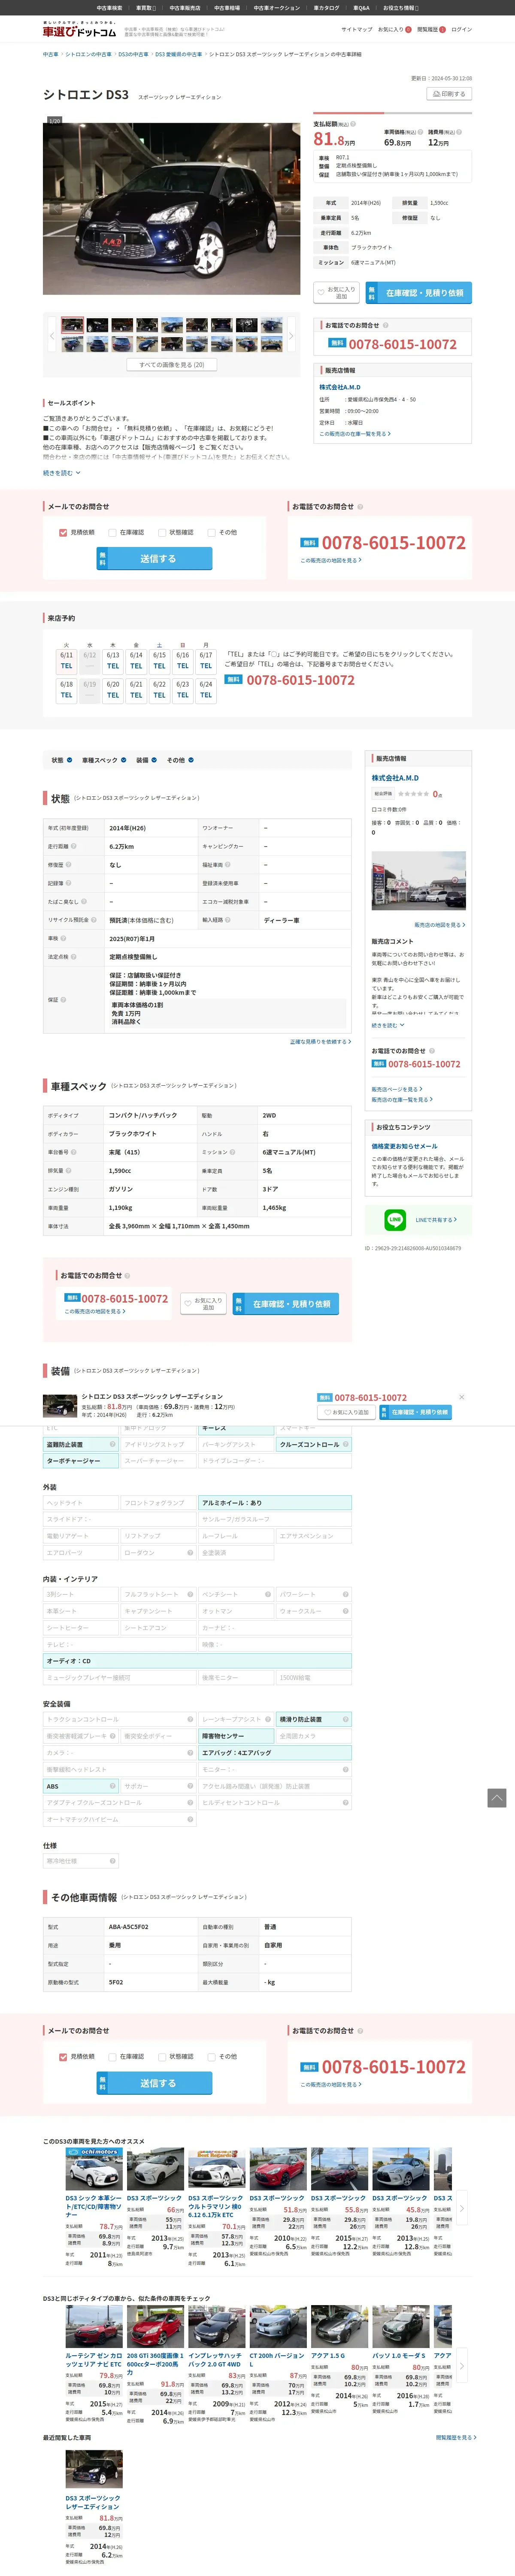This screenshot has width=515, height=2576.
Task: Expand 続きを読む under the セールスポイント section
Action: tap(61, 473)
